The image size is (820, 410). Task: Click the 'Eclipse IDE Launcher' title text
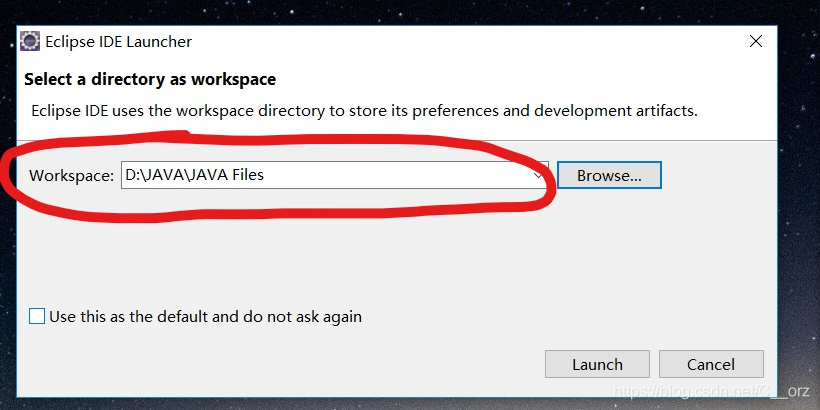pyautogui.click(x=119, y=41)
